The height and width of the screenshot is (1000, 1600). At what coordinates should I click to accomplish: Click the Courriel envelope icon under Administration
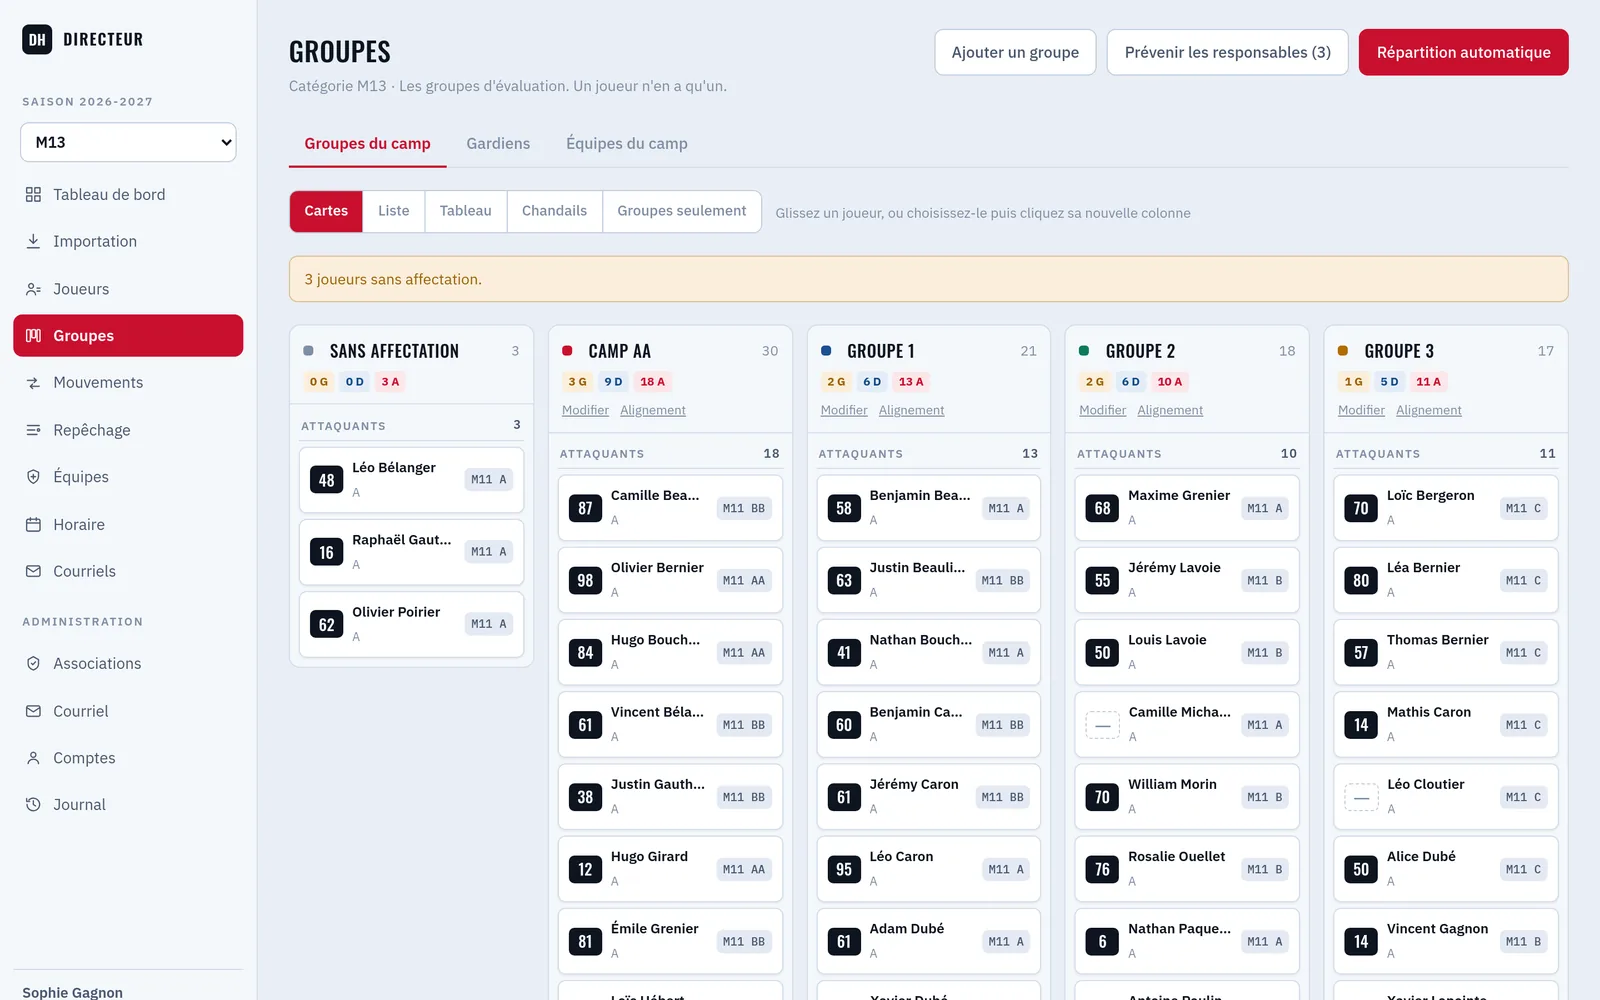click(x=33, y=711)
